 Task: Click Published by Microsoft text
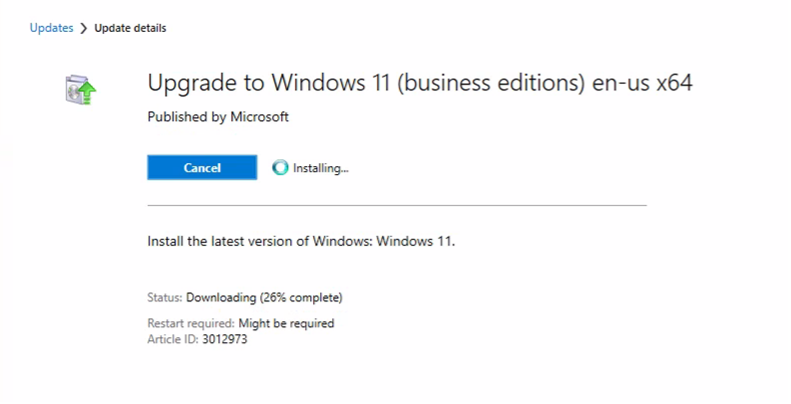[218, 117]
